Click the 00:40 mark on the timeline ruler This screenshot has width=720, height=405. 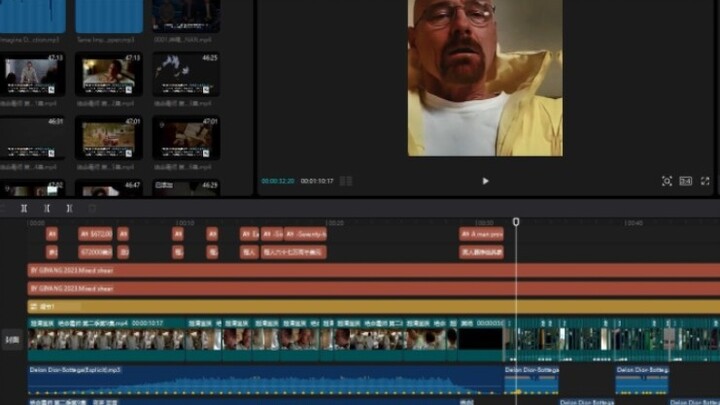(x=633, y=223)
